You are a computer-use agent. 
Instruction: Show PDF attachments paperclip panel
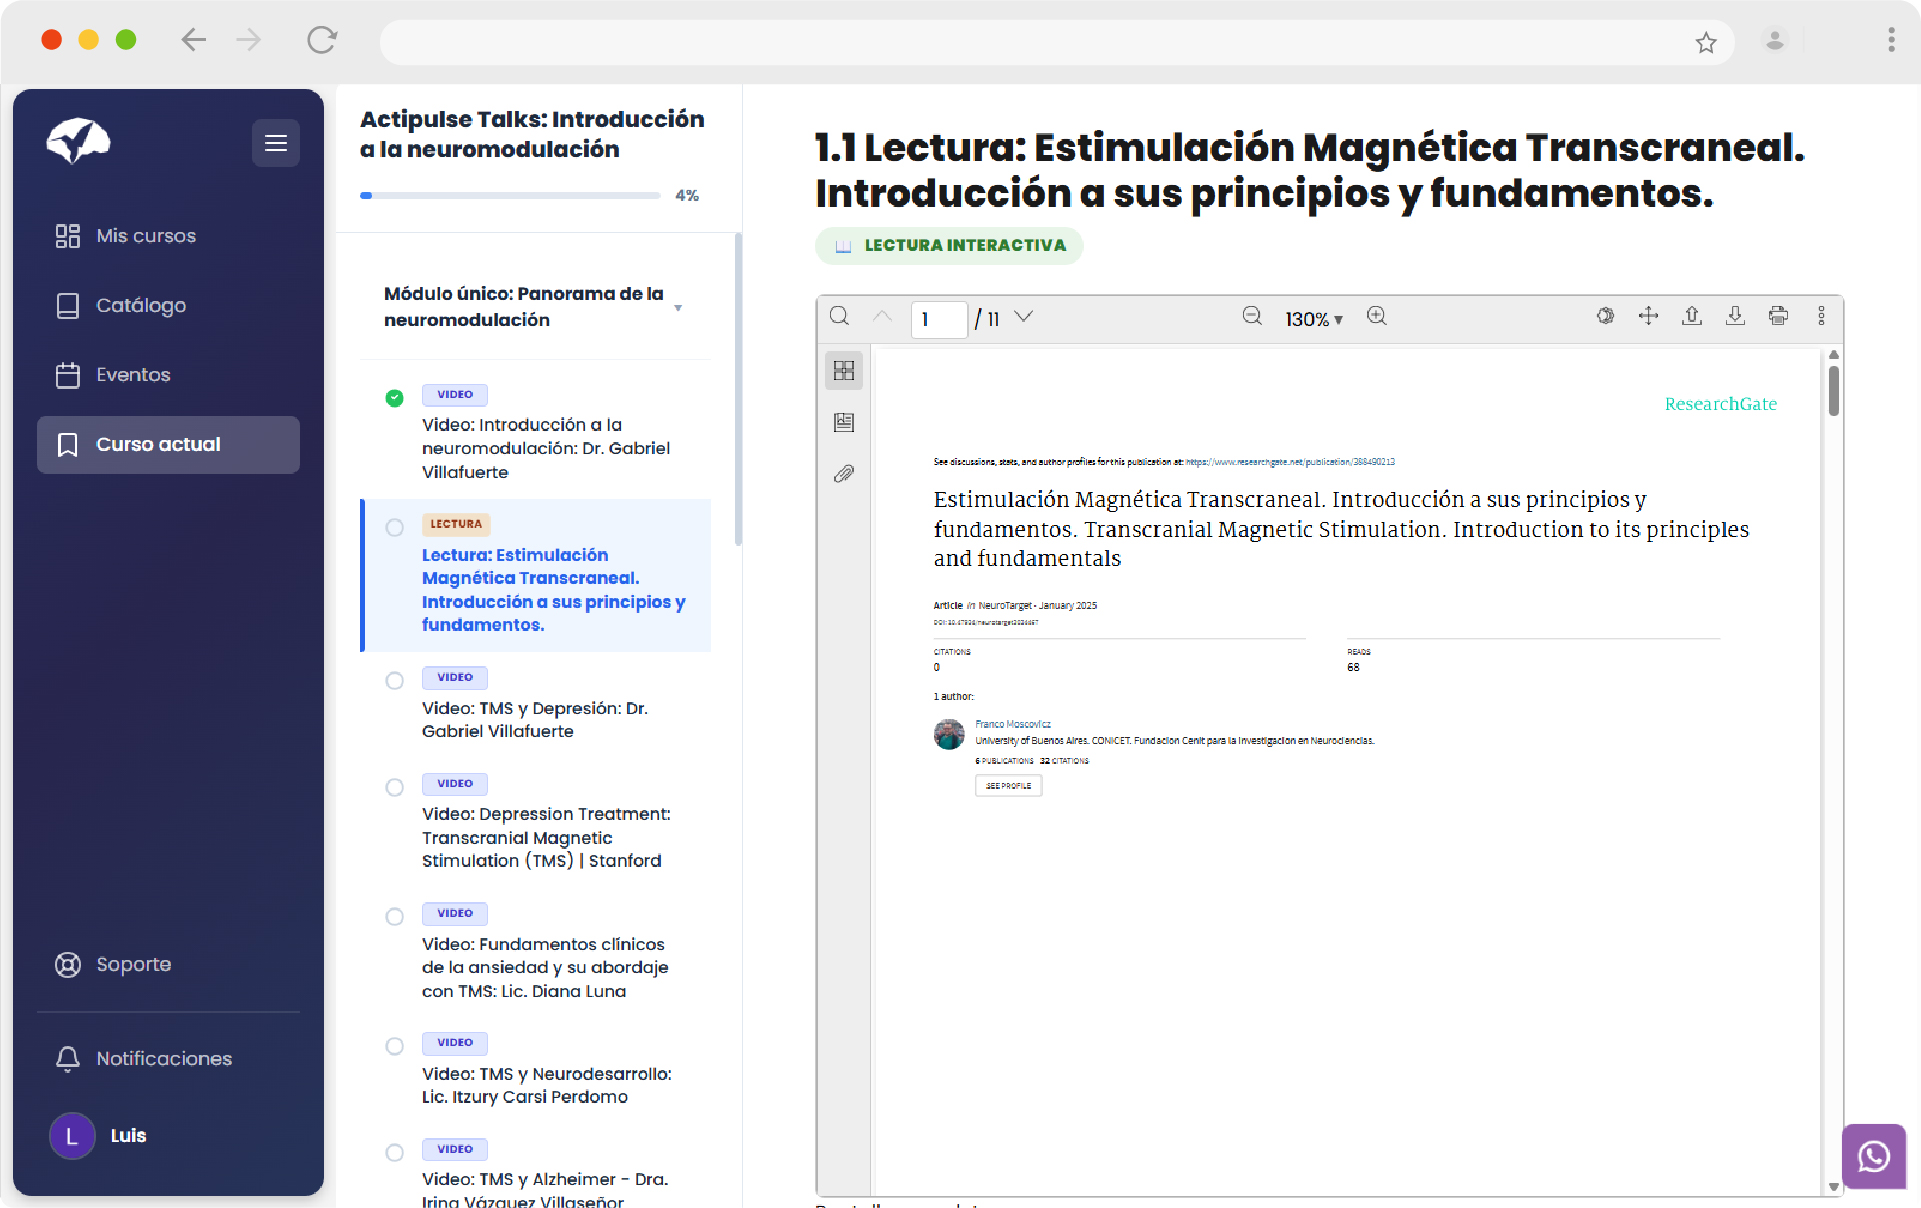pos(844,474)
